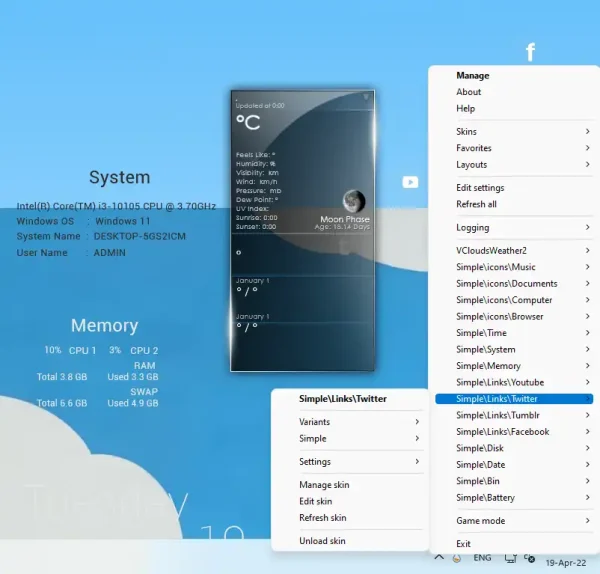The height and width of the screenshot is (574, 600).
Task: Open the Simple\Links\Facebook submenu
Action: 514,432
